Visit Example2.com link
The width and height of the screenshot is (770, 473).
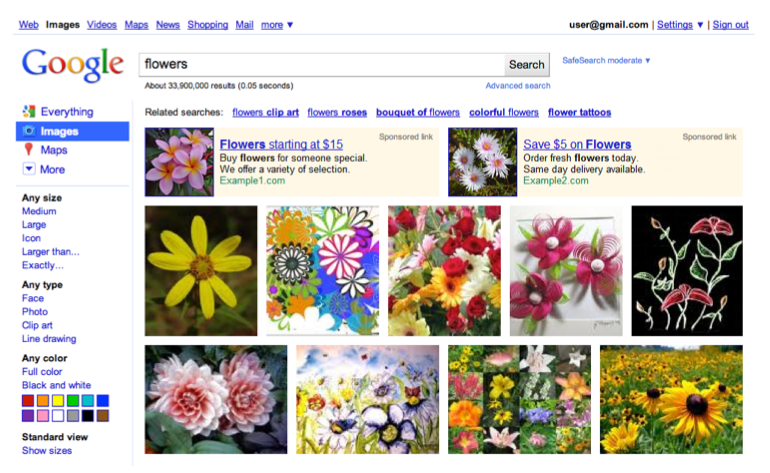point(556,181)
